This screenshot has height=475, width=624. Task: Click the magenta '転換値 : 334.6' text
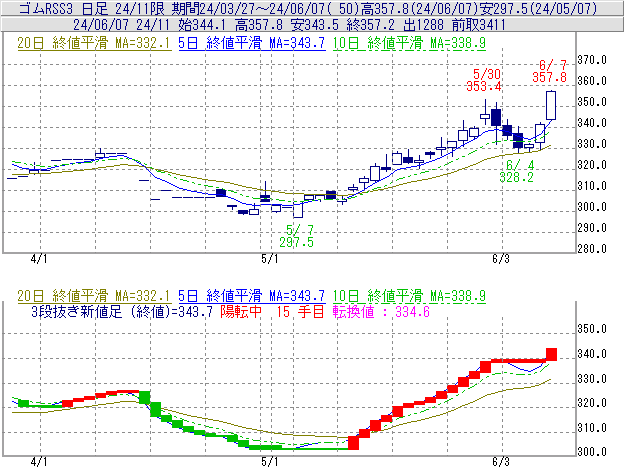coord(381,311)
